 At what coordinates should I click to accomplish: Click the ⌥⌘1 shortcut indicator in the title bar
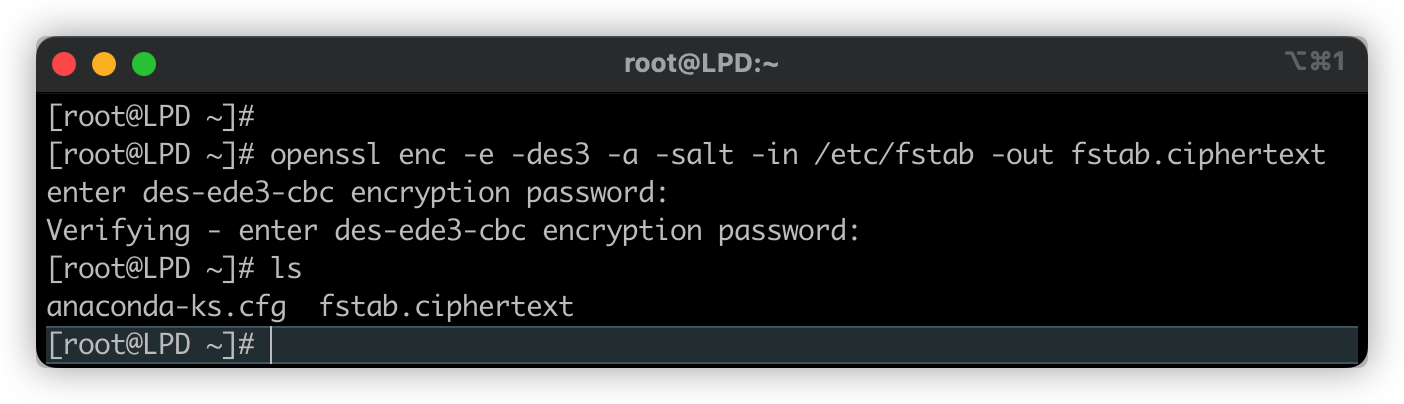click(1314, 63)
